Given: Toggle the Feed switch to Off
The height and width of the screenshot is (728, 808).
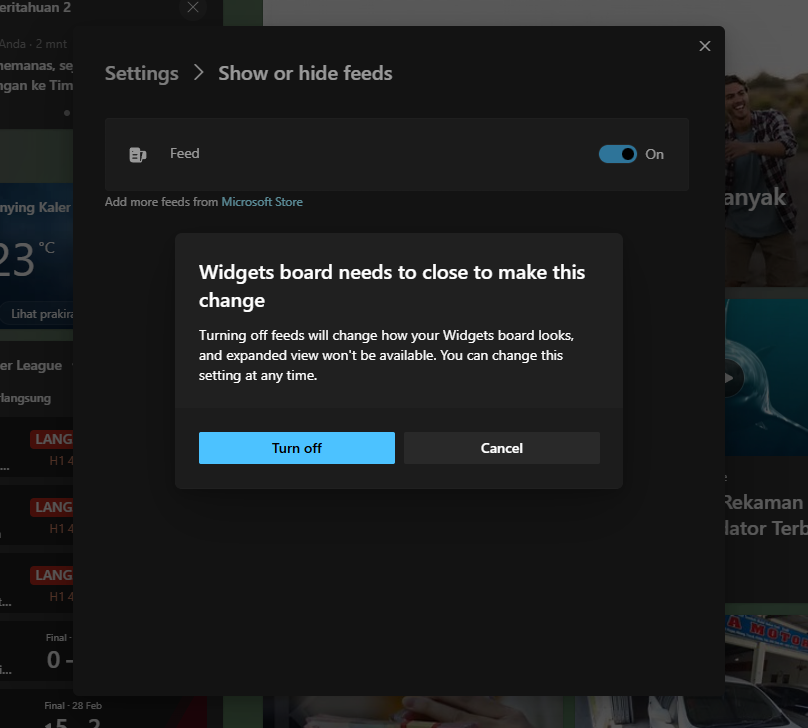Looking at the screenshot, I should [x=618, y=154].
